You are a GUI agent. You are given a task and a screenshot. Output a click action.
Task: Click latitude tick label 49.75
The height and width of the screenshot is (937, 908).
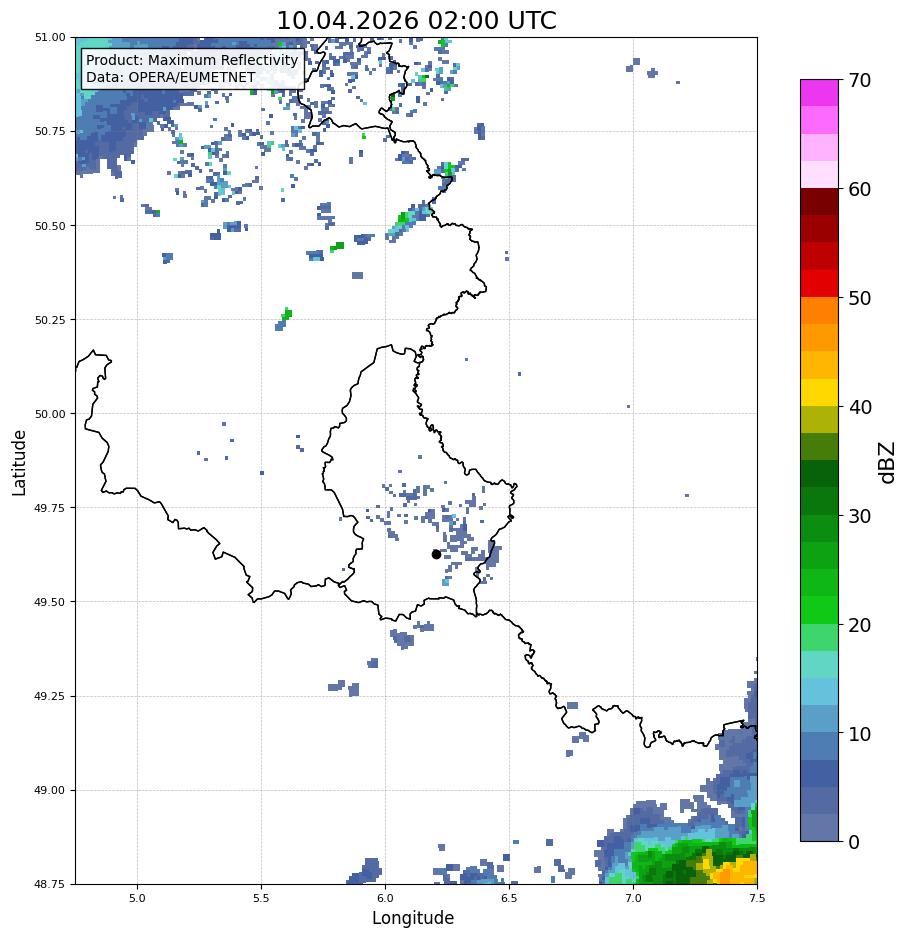coord(50,508)
